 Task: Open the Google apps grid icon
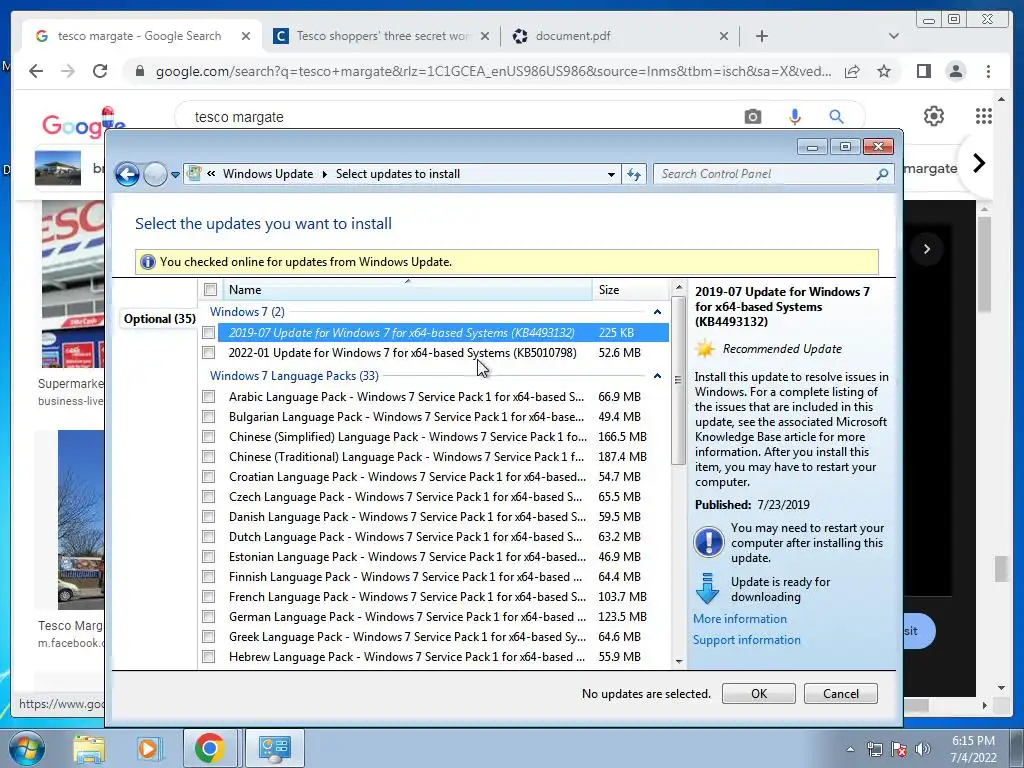point(984,116)
